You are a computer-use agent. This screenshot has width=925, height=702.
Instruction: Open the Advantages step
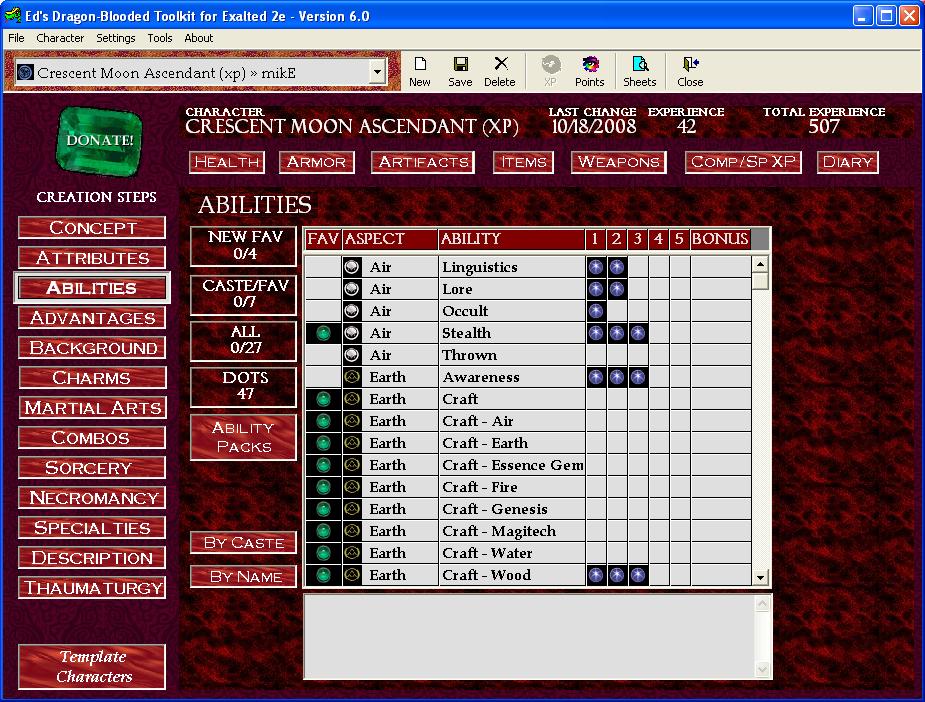92,318
